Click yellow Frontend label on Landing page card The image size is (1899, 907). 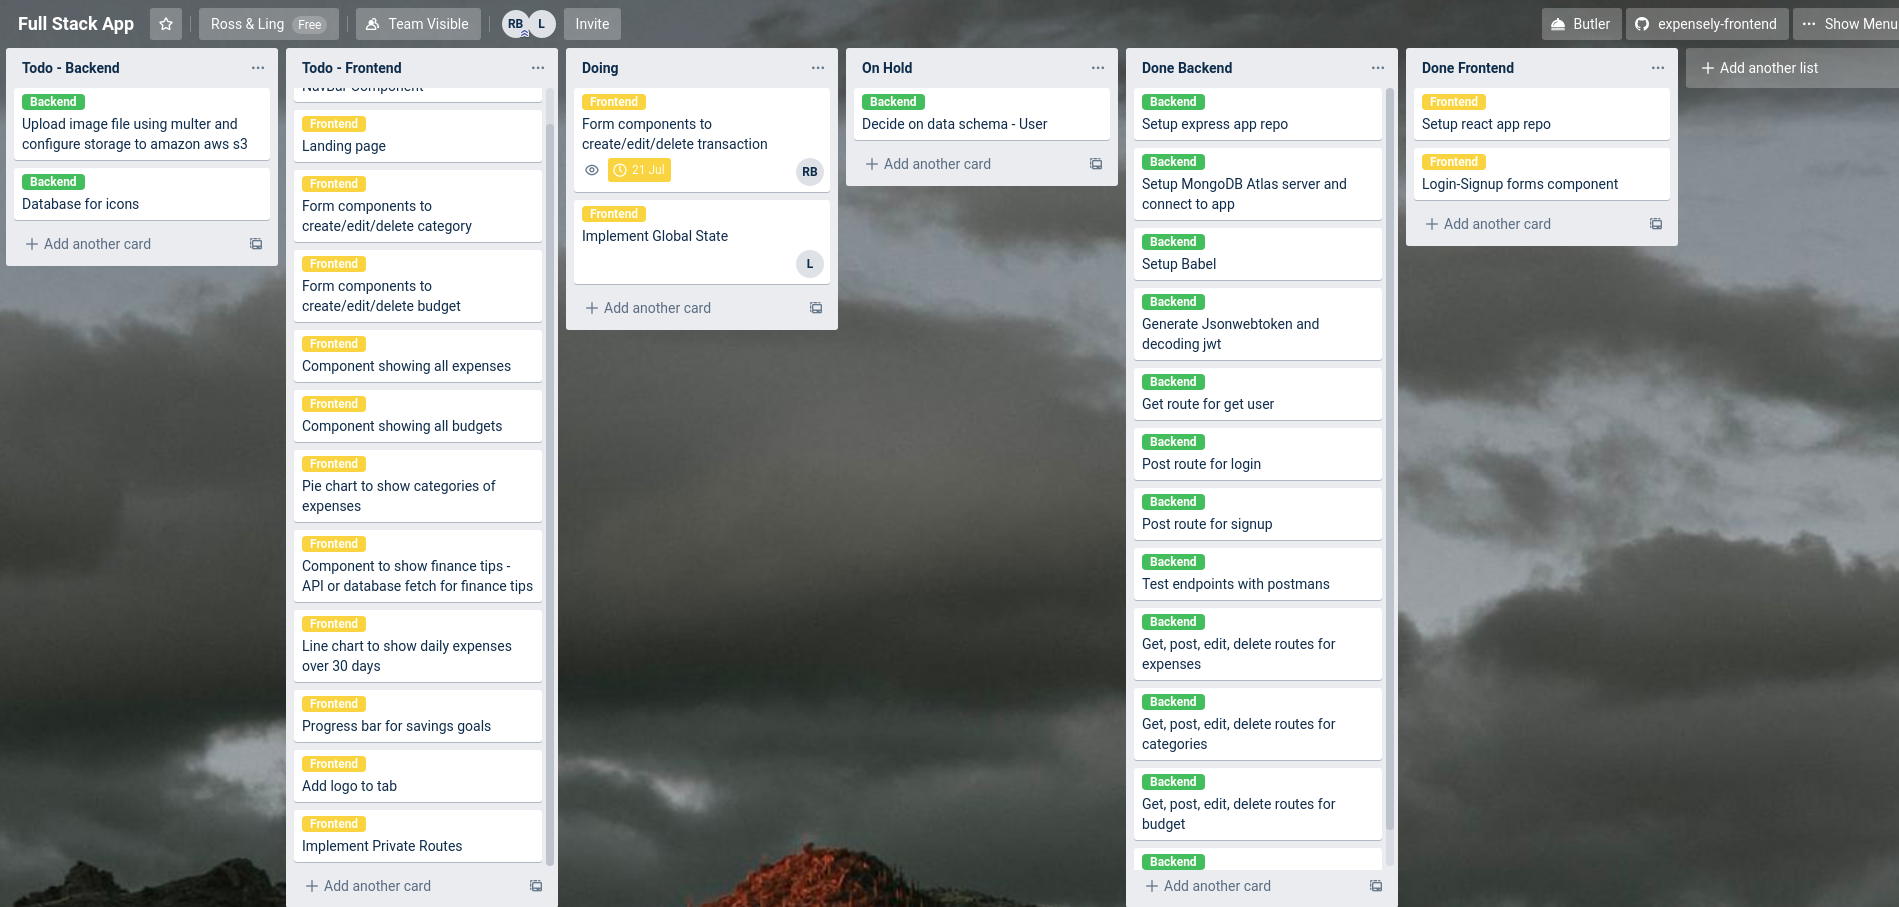pyautogui.click(x=334, y=124)
